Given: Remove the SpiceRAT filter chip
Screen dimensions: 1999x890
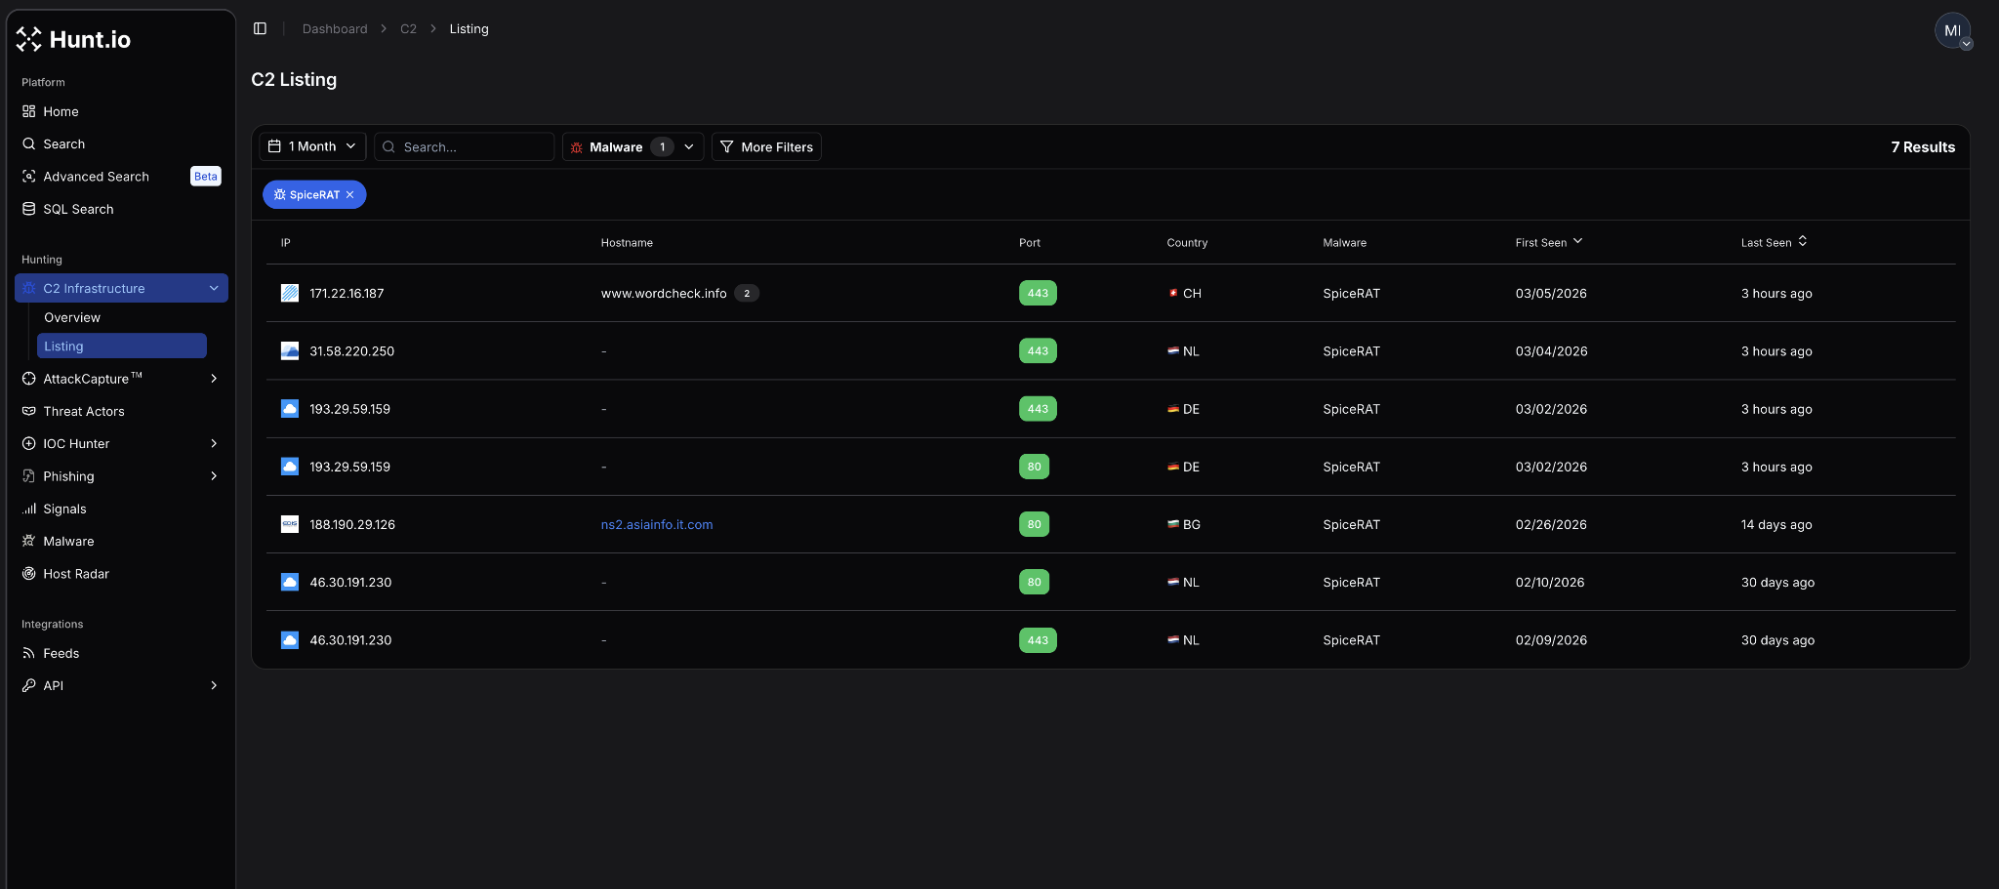Looking at the screenshot, I should click(350, 195).
